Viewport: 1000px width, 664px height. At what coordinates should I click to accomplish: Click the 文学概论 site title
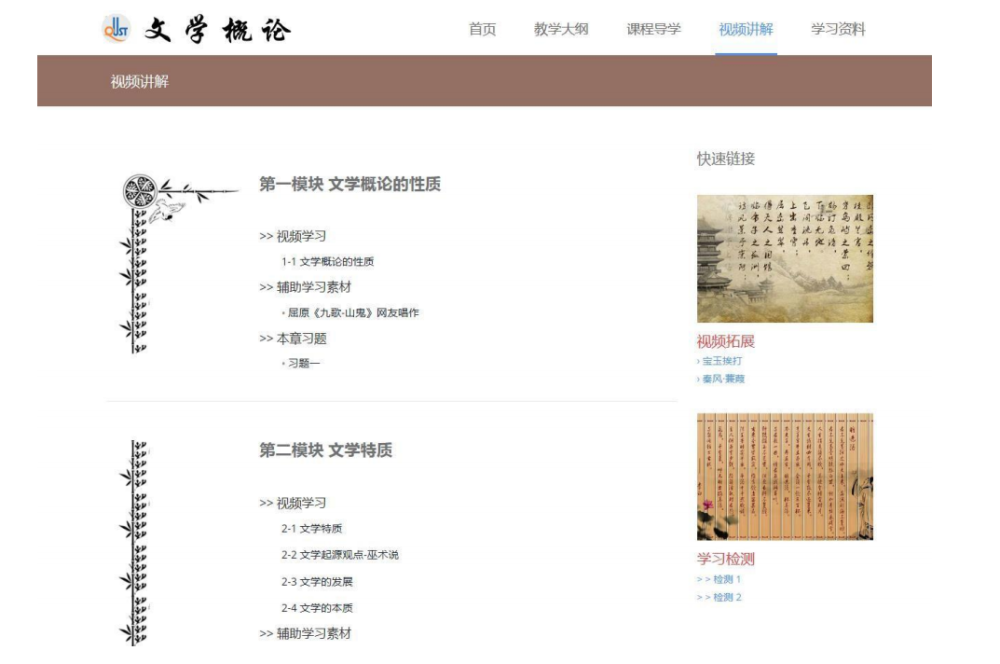(x=217, y=30)
